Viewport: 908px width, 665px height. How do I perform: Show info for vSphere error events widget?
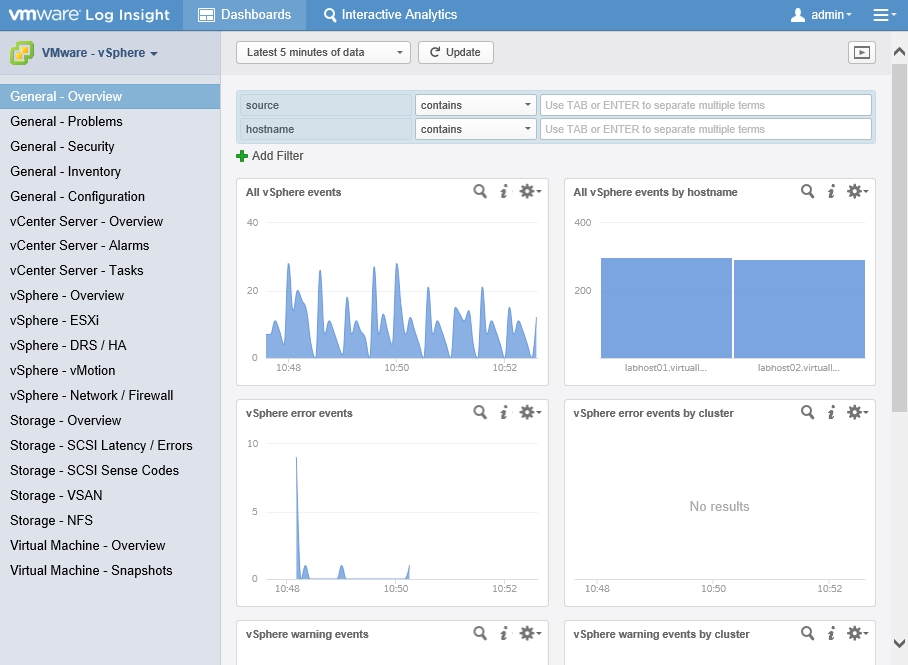pyautogui.click(x=504, y=412)
